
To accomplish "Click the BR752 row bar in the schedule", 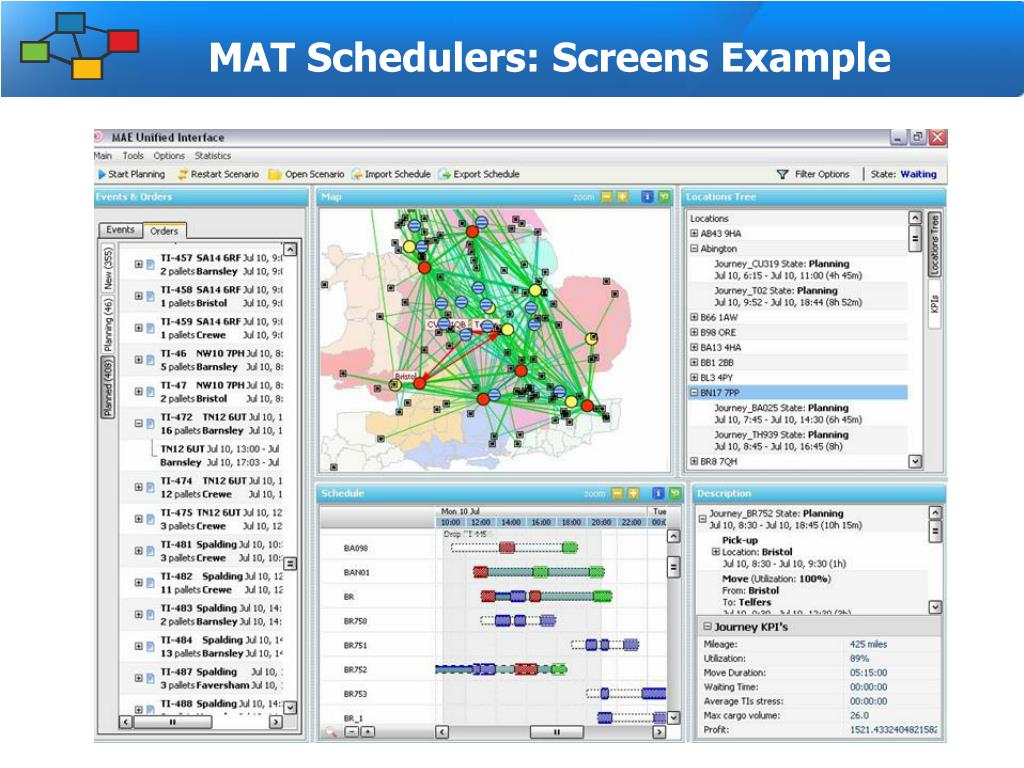I will click(501, 669).
